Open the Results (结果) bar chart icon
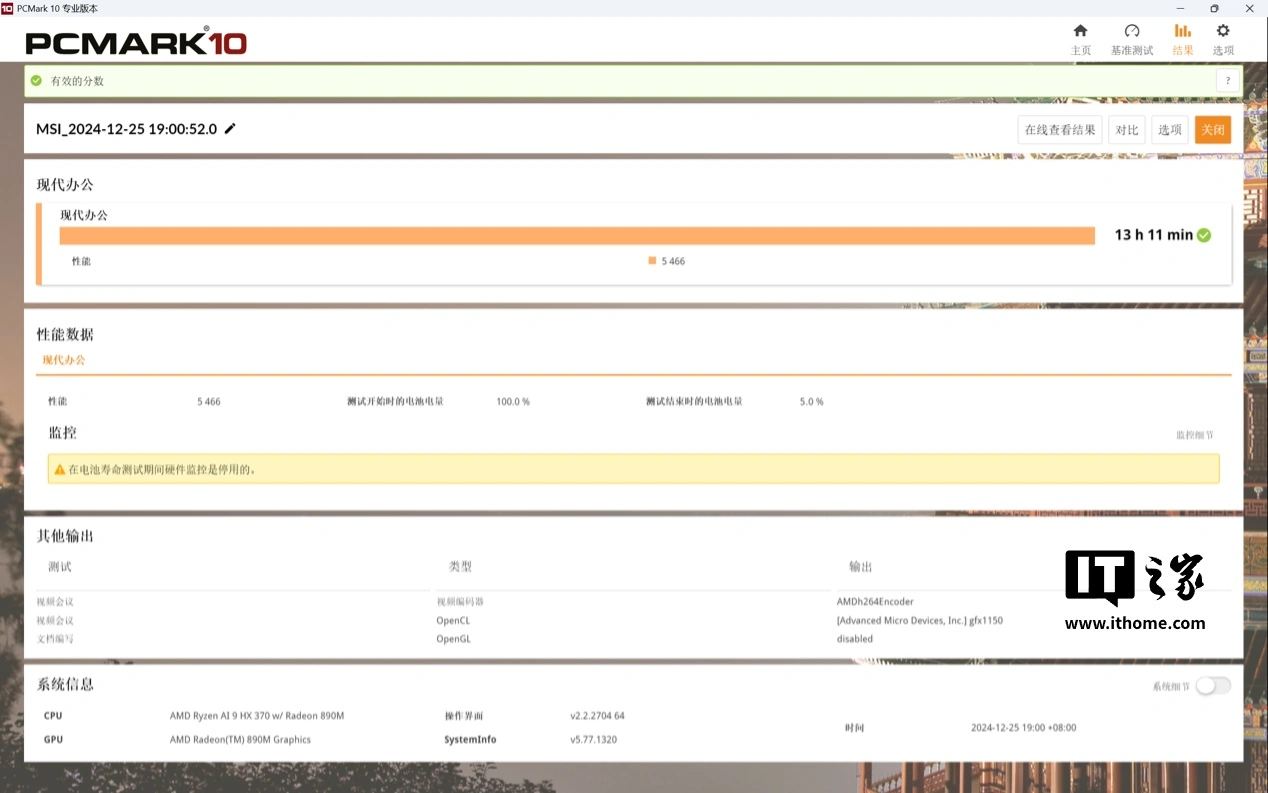 coord(1182,31)
